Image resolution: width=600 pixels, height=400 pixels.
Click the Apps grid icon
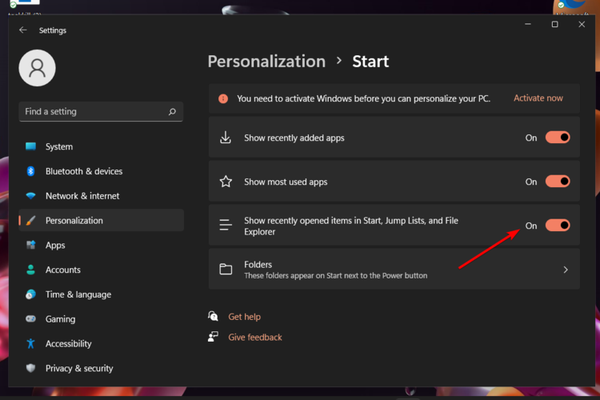pyautogui.click(x=31, y=245)
